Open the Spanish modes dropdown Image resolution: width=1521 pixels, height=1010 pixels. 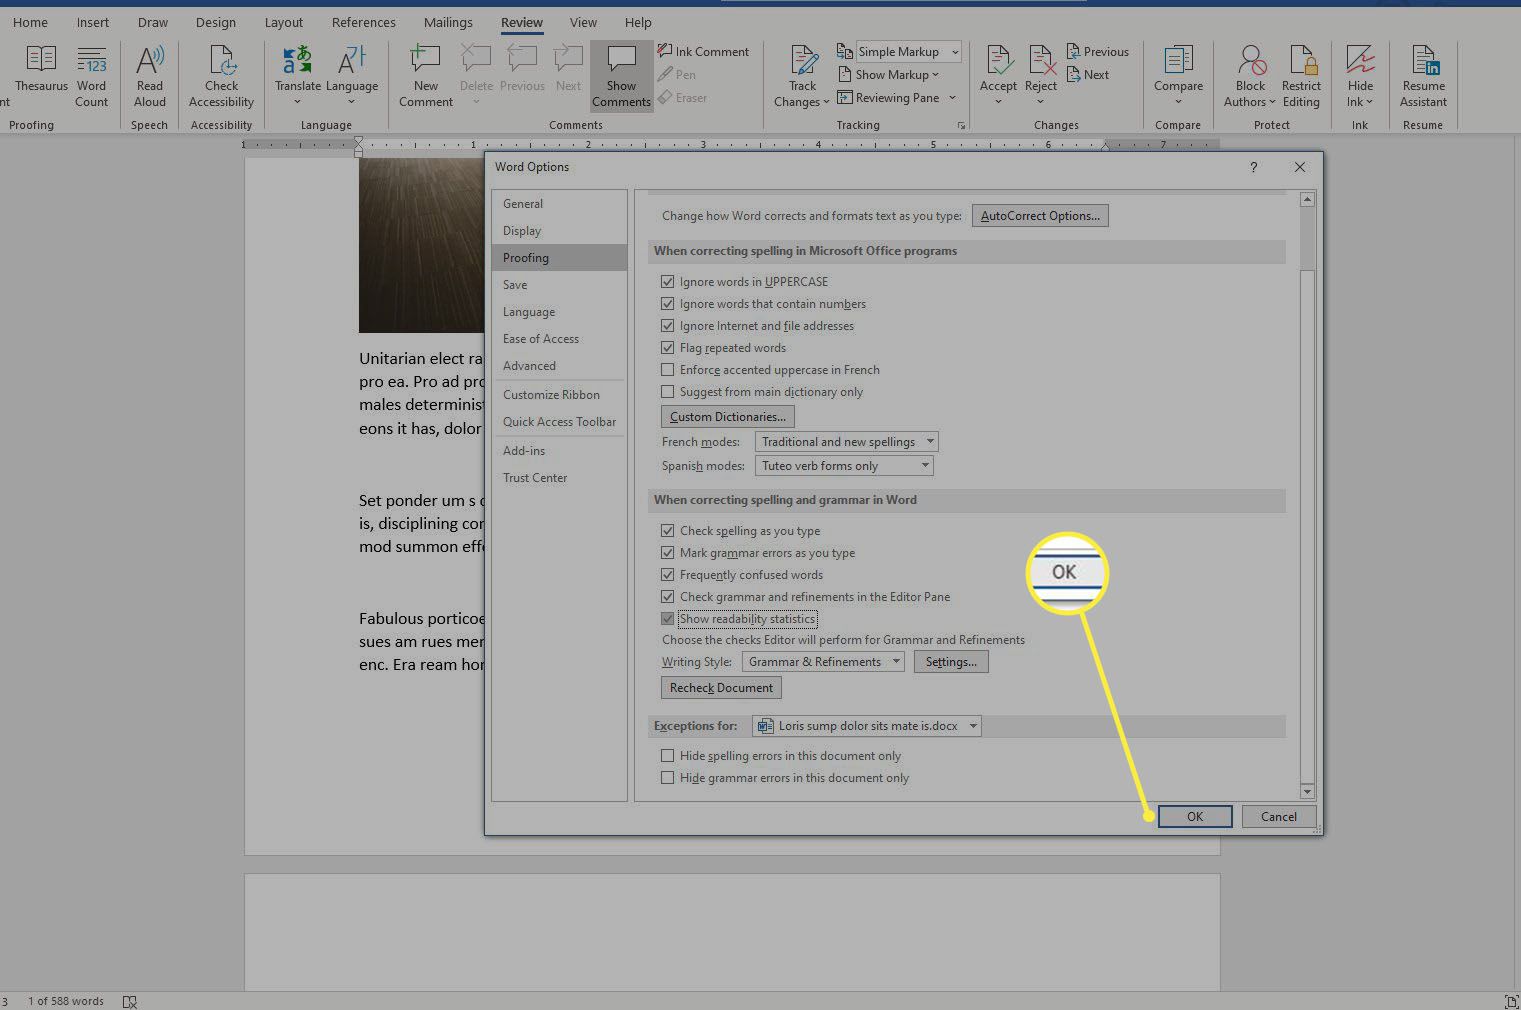[x=843, y=466]
